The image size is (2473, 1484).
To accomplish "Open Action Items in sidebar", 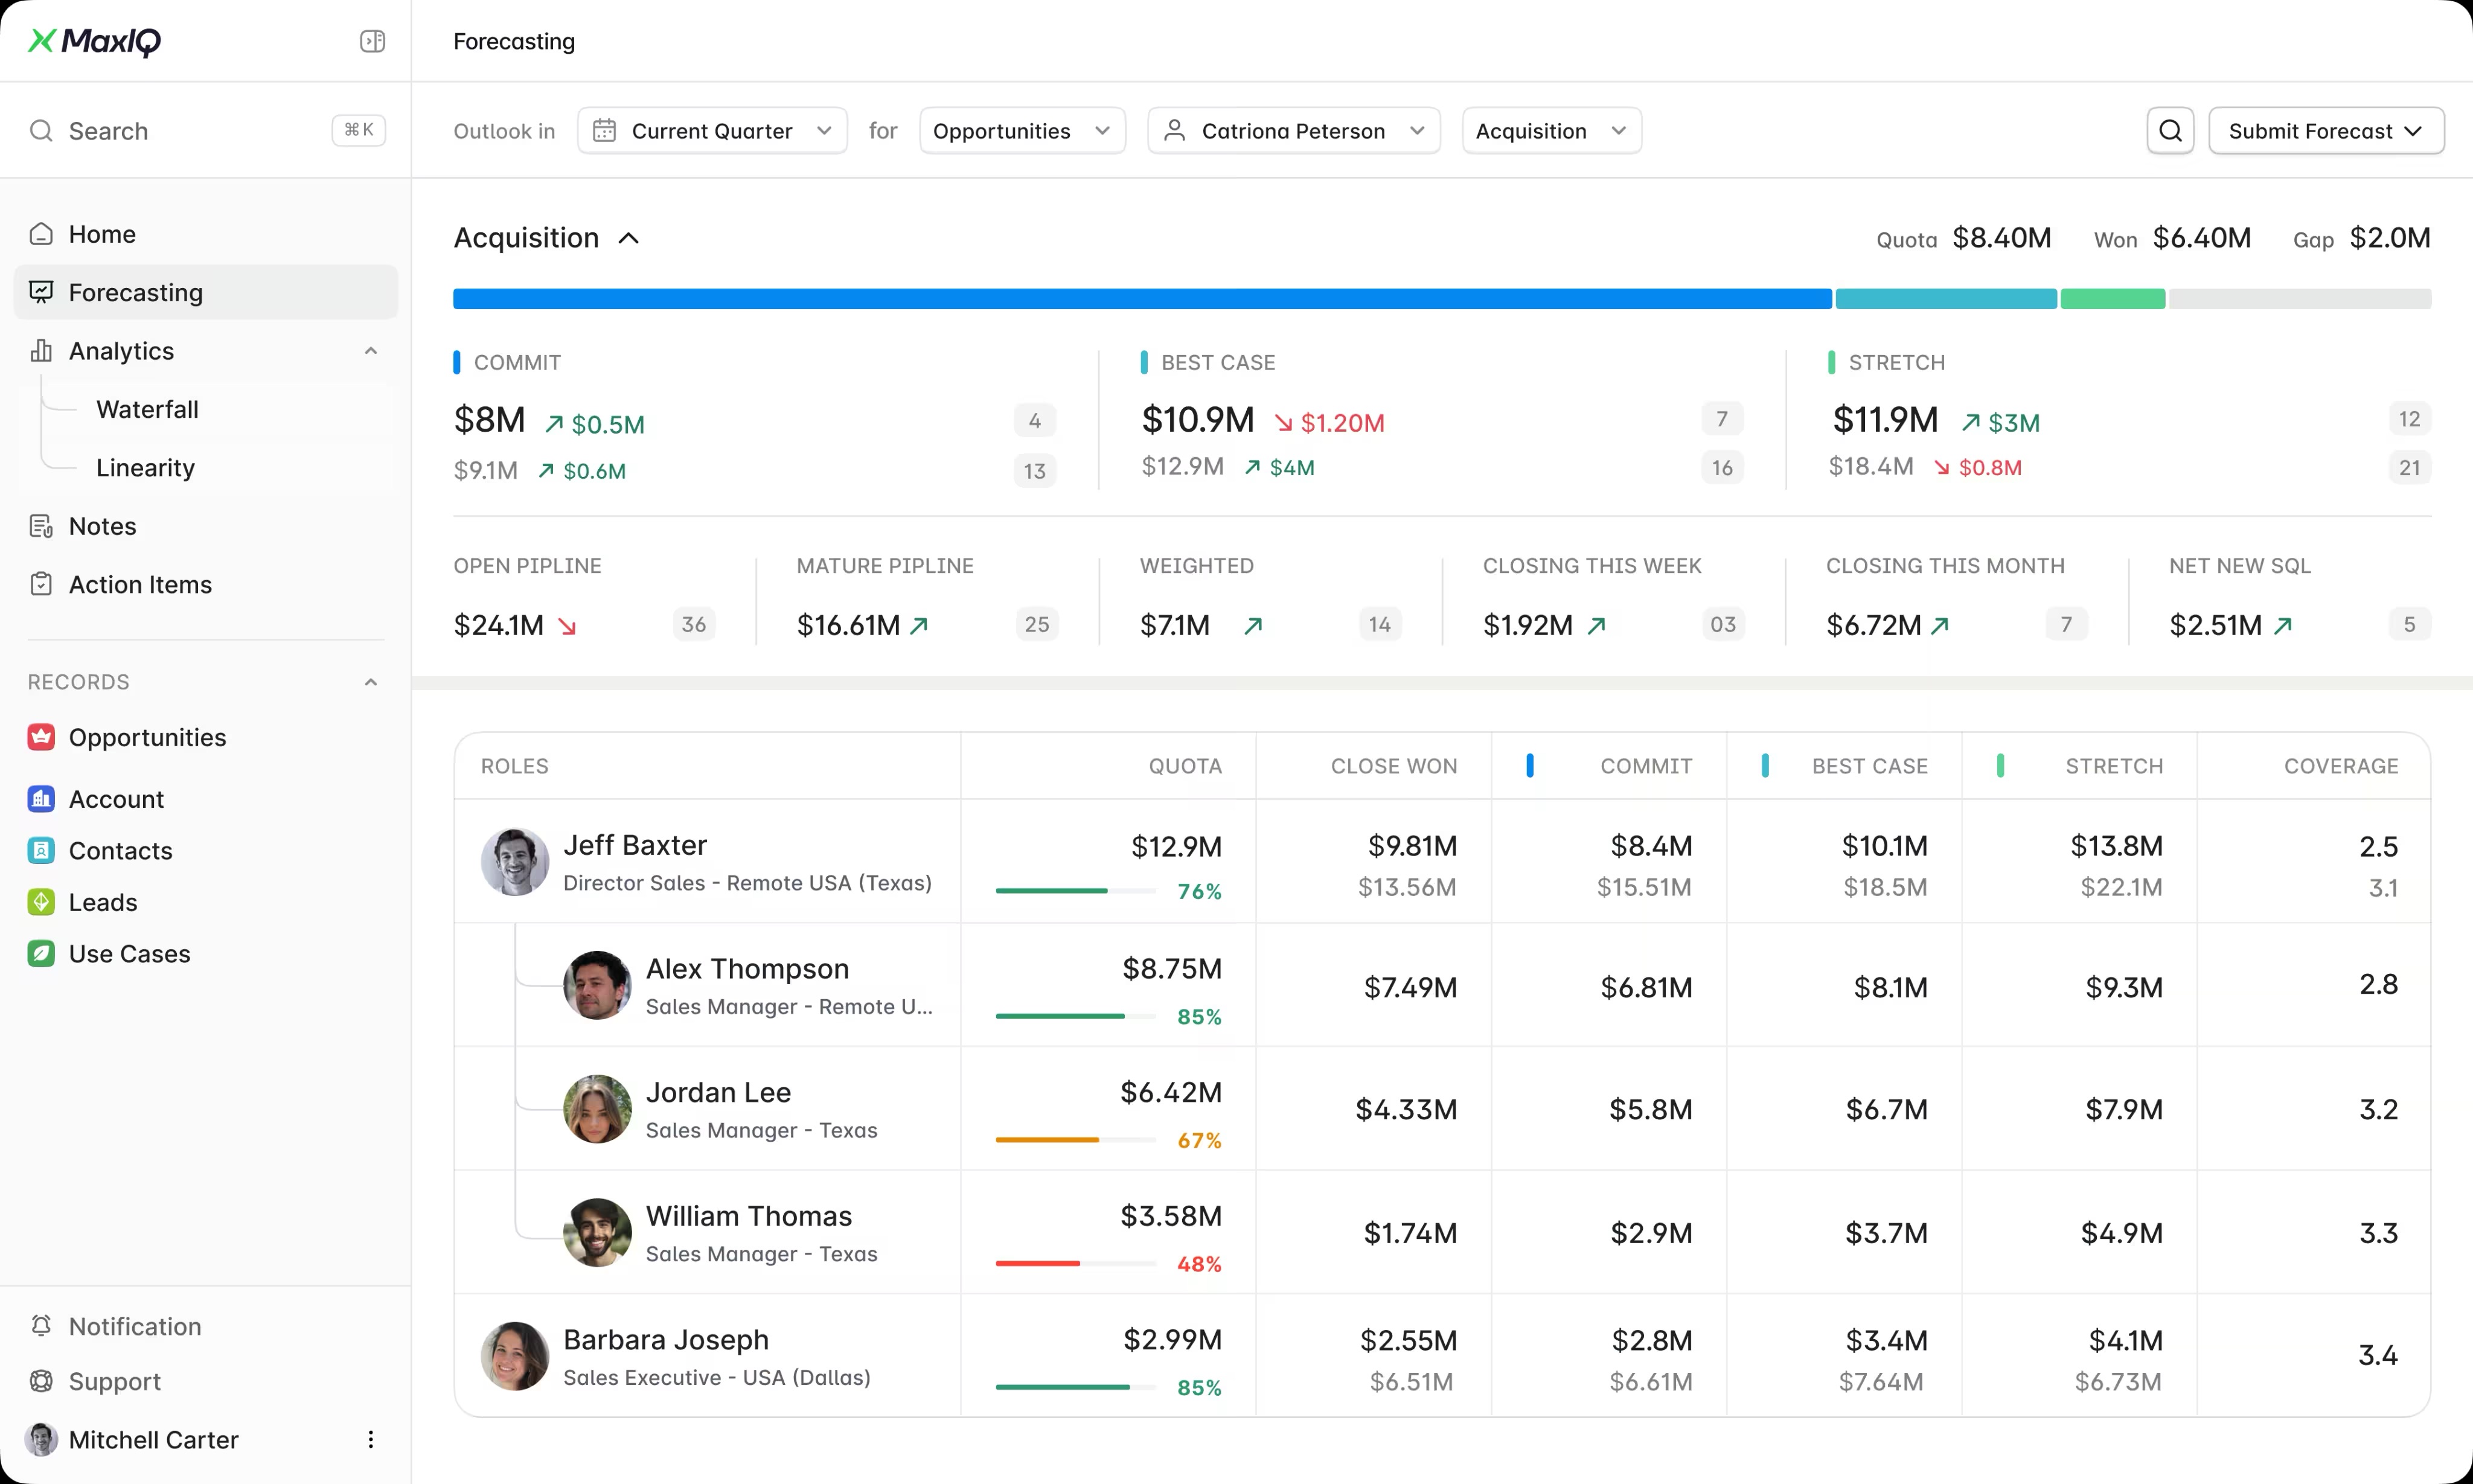I will (x=140, y=584).
